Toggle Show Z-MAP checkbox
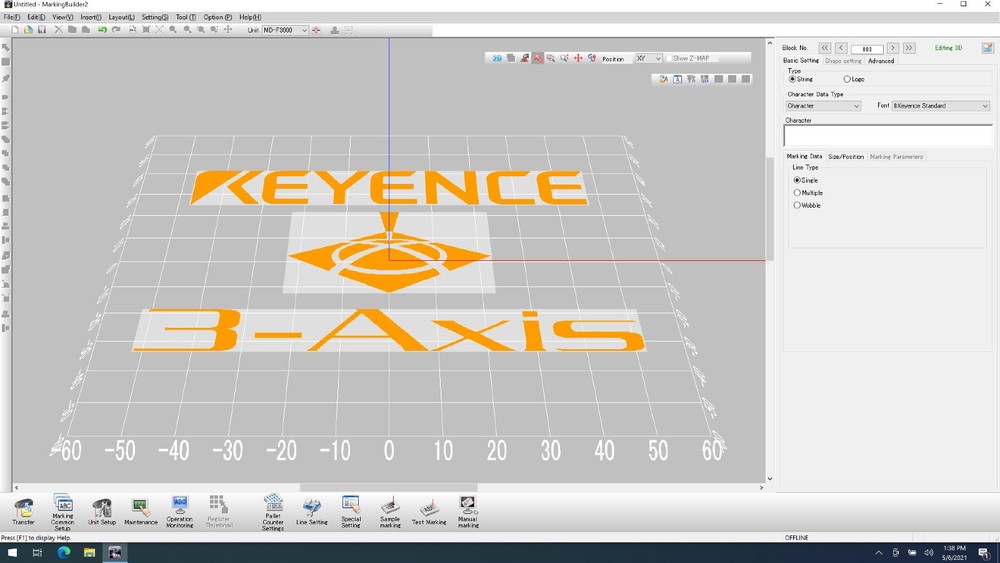The width and height of the screenshot is (1000, 563). (x=669, y=58)
